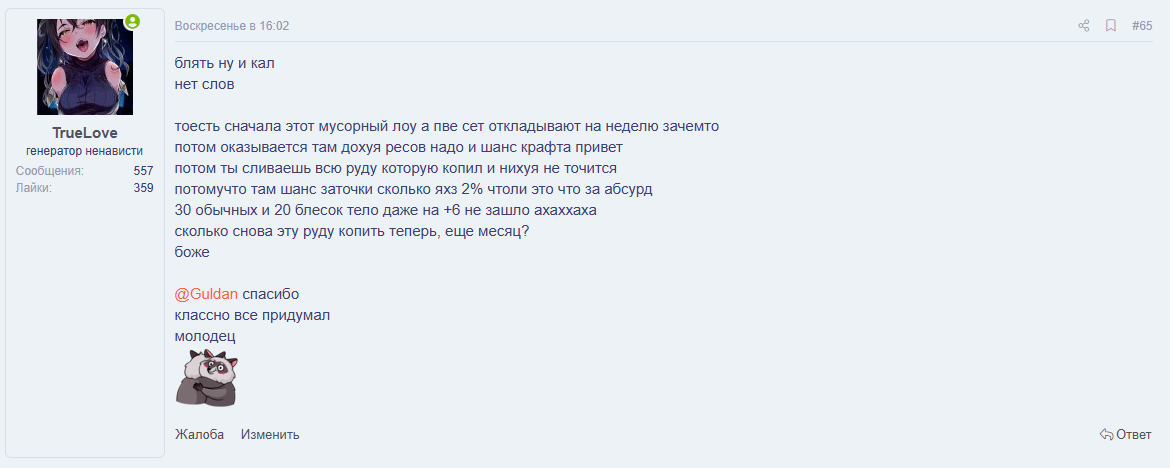Open the 557 message count
This screenshot has height=468, width=1170.
(x=143, y=171)
